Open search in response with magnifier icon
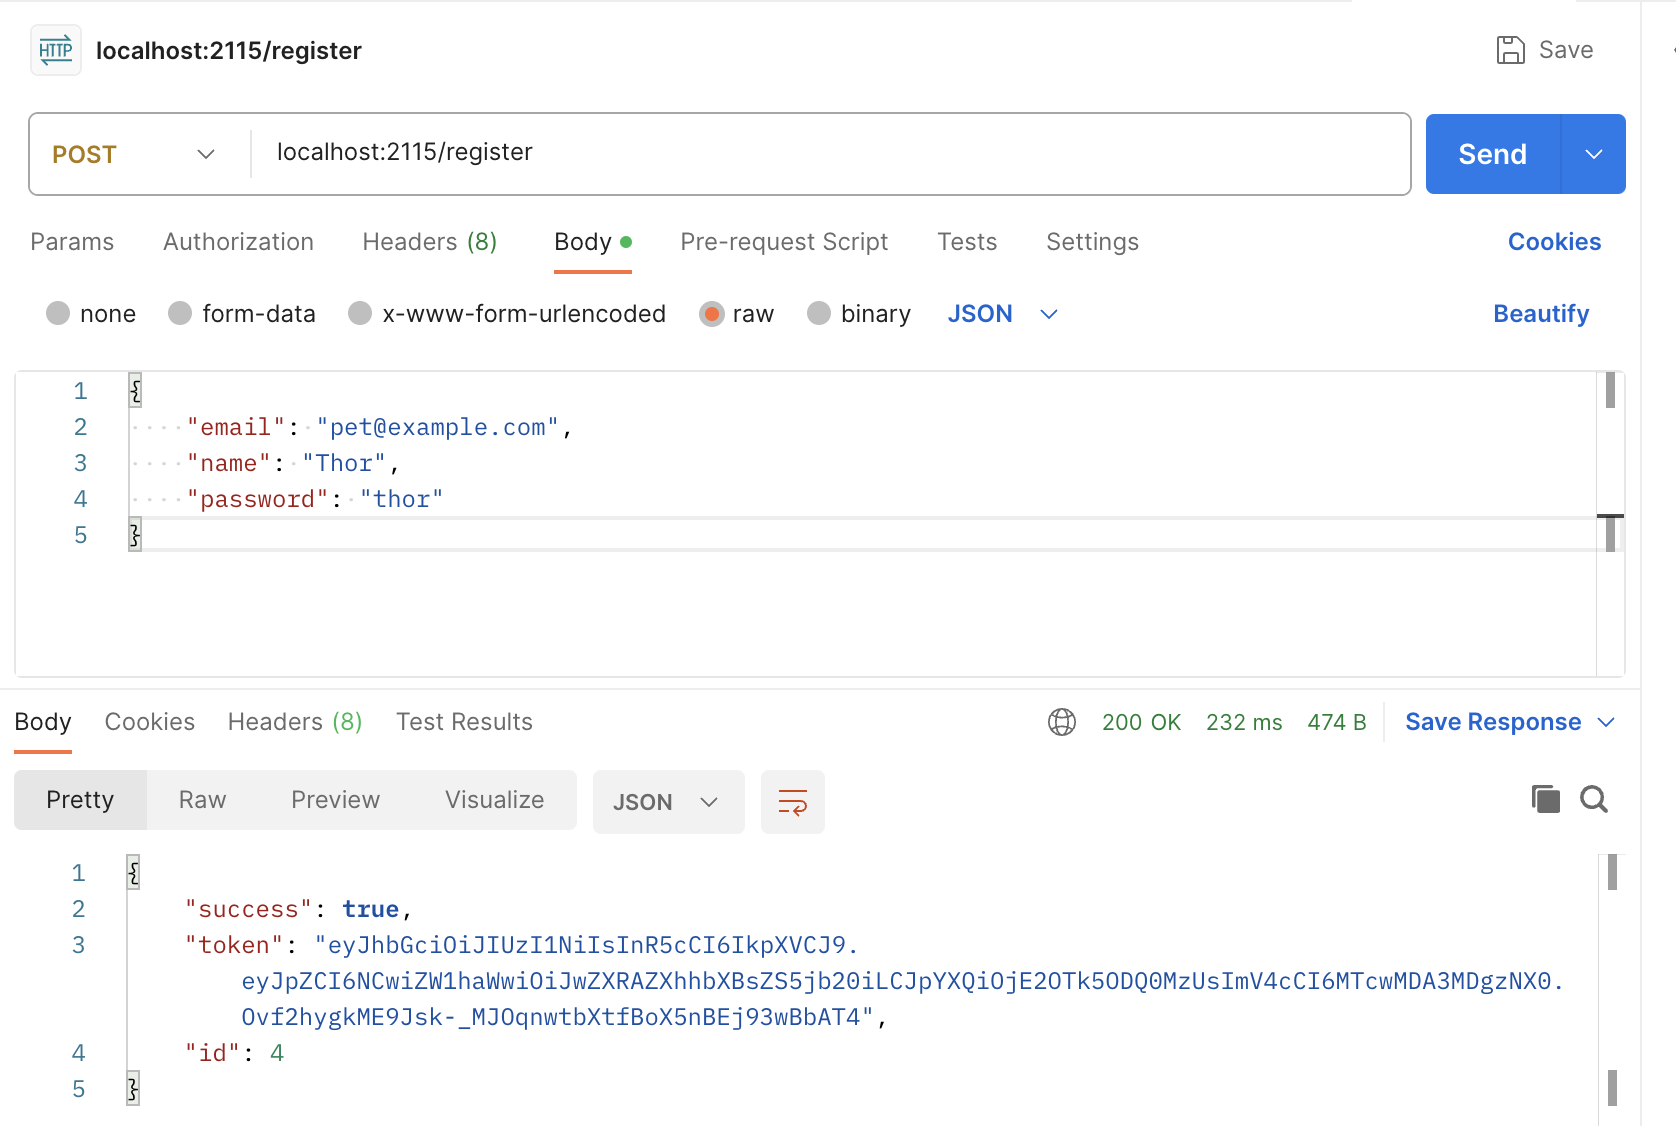The width and height of the screenshot is (1676, 1126). [1593, 799]
